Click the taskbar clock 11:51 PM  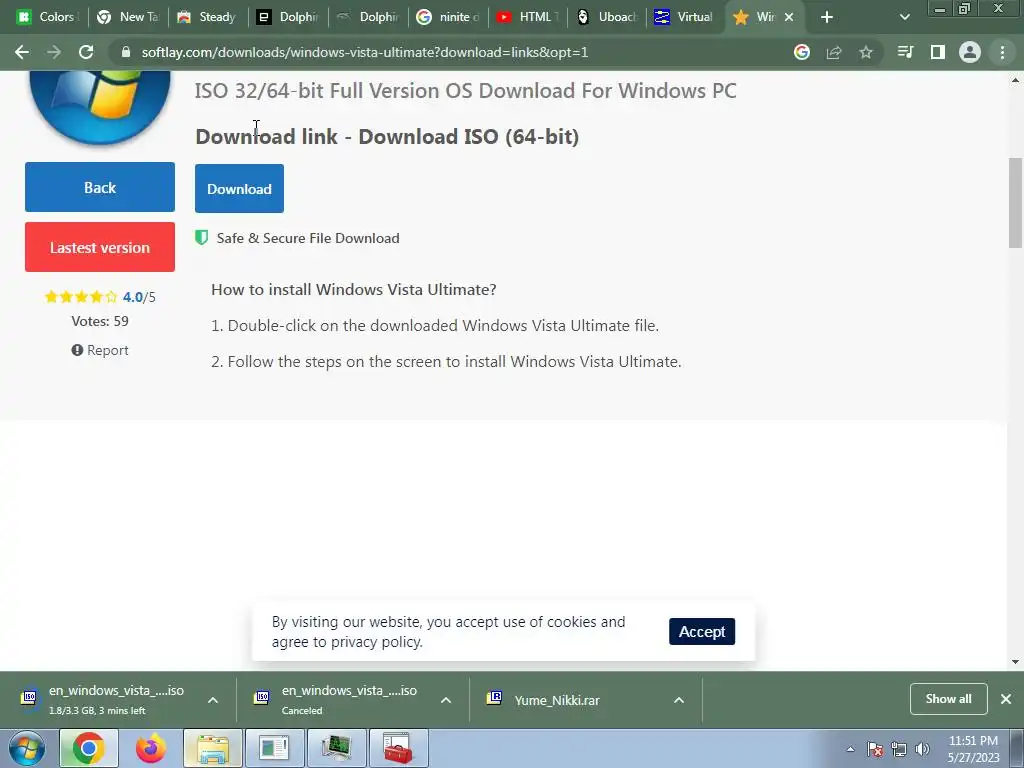pos(973,741)
